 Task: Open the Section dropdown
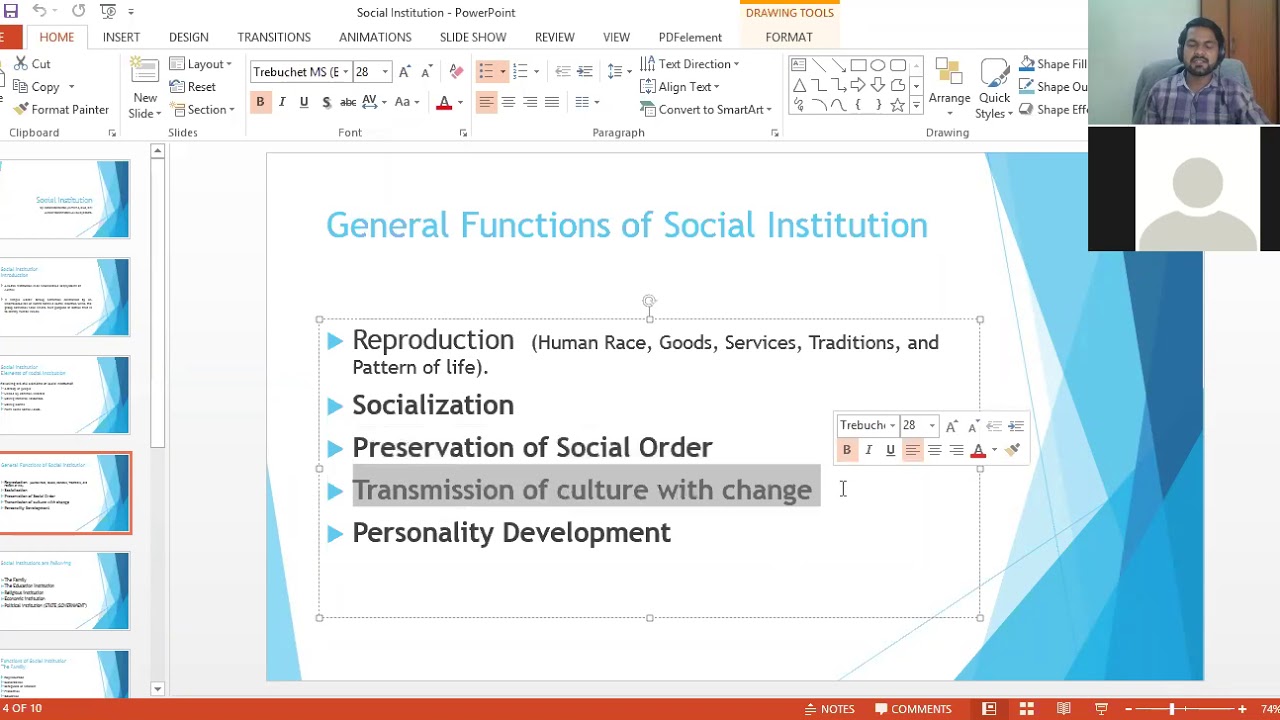[201, 110]
